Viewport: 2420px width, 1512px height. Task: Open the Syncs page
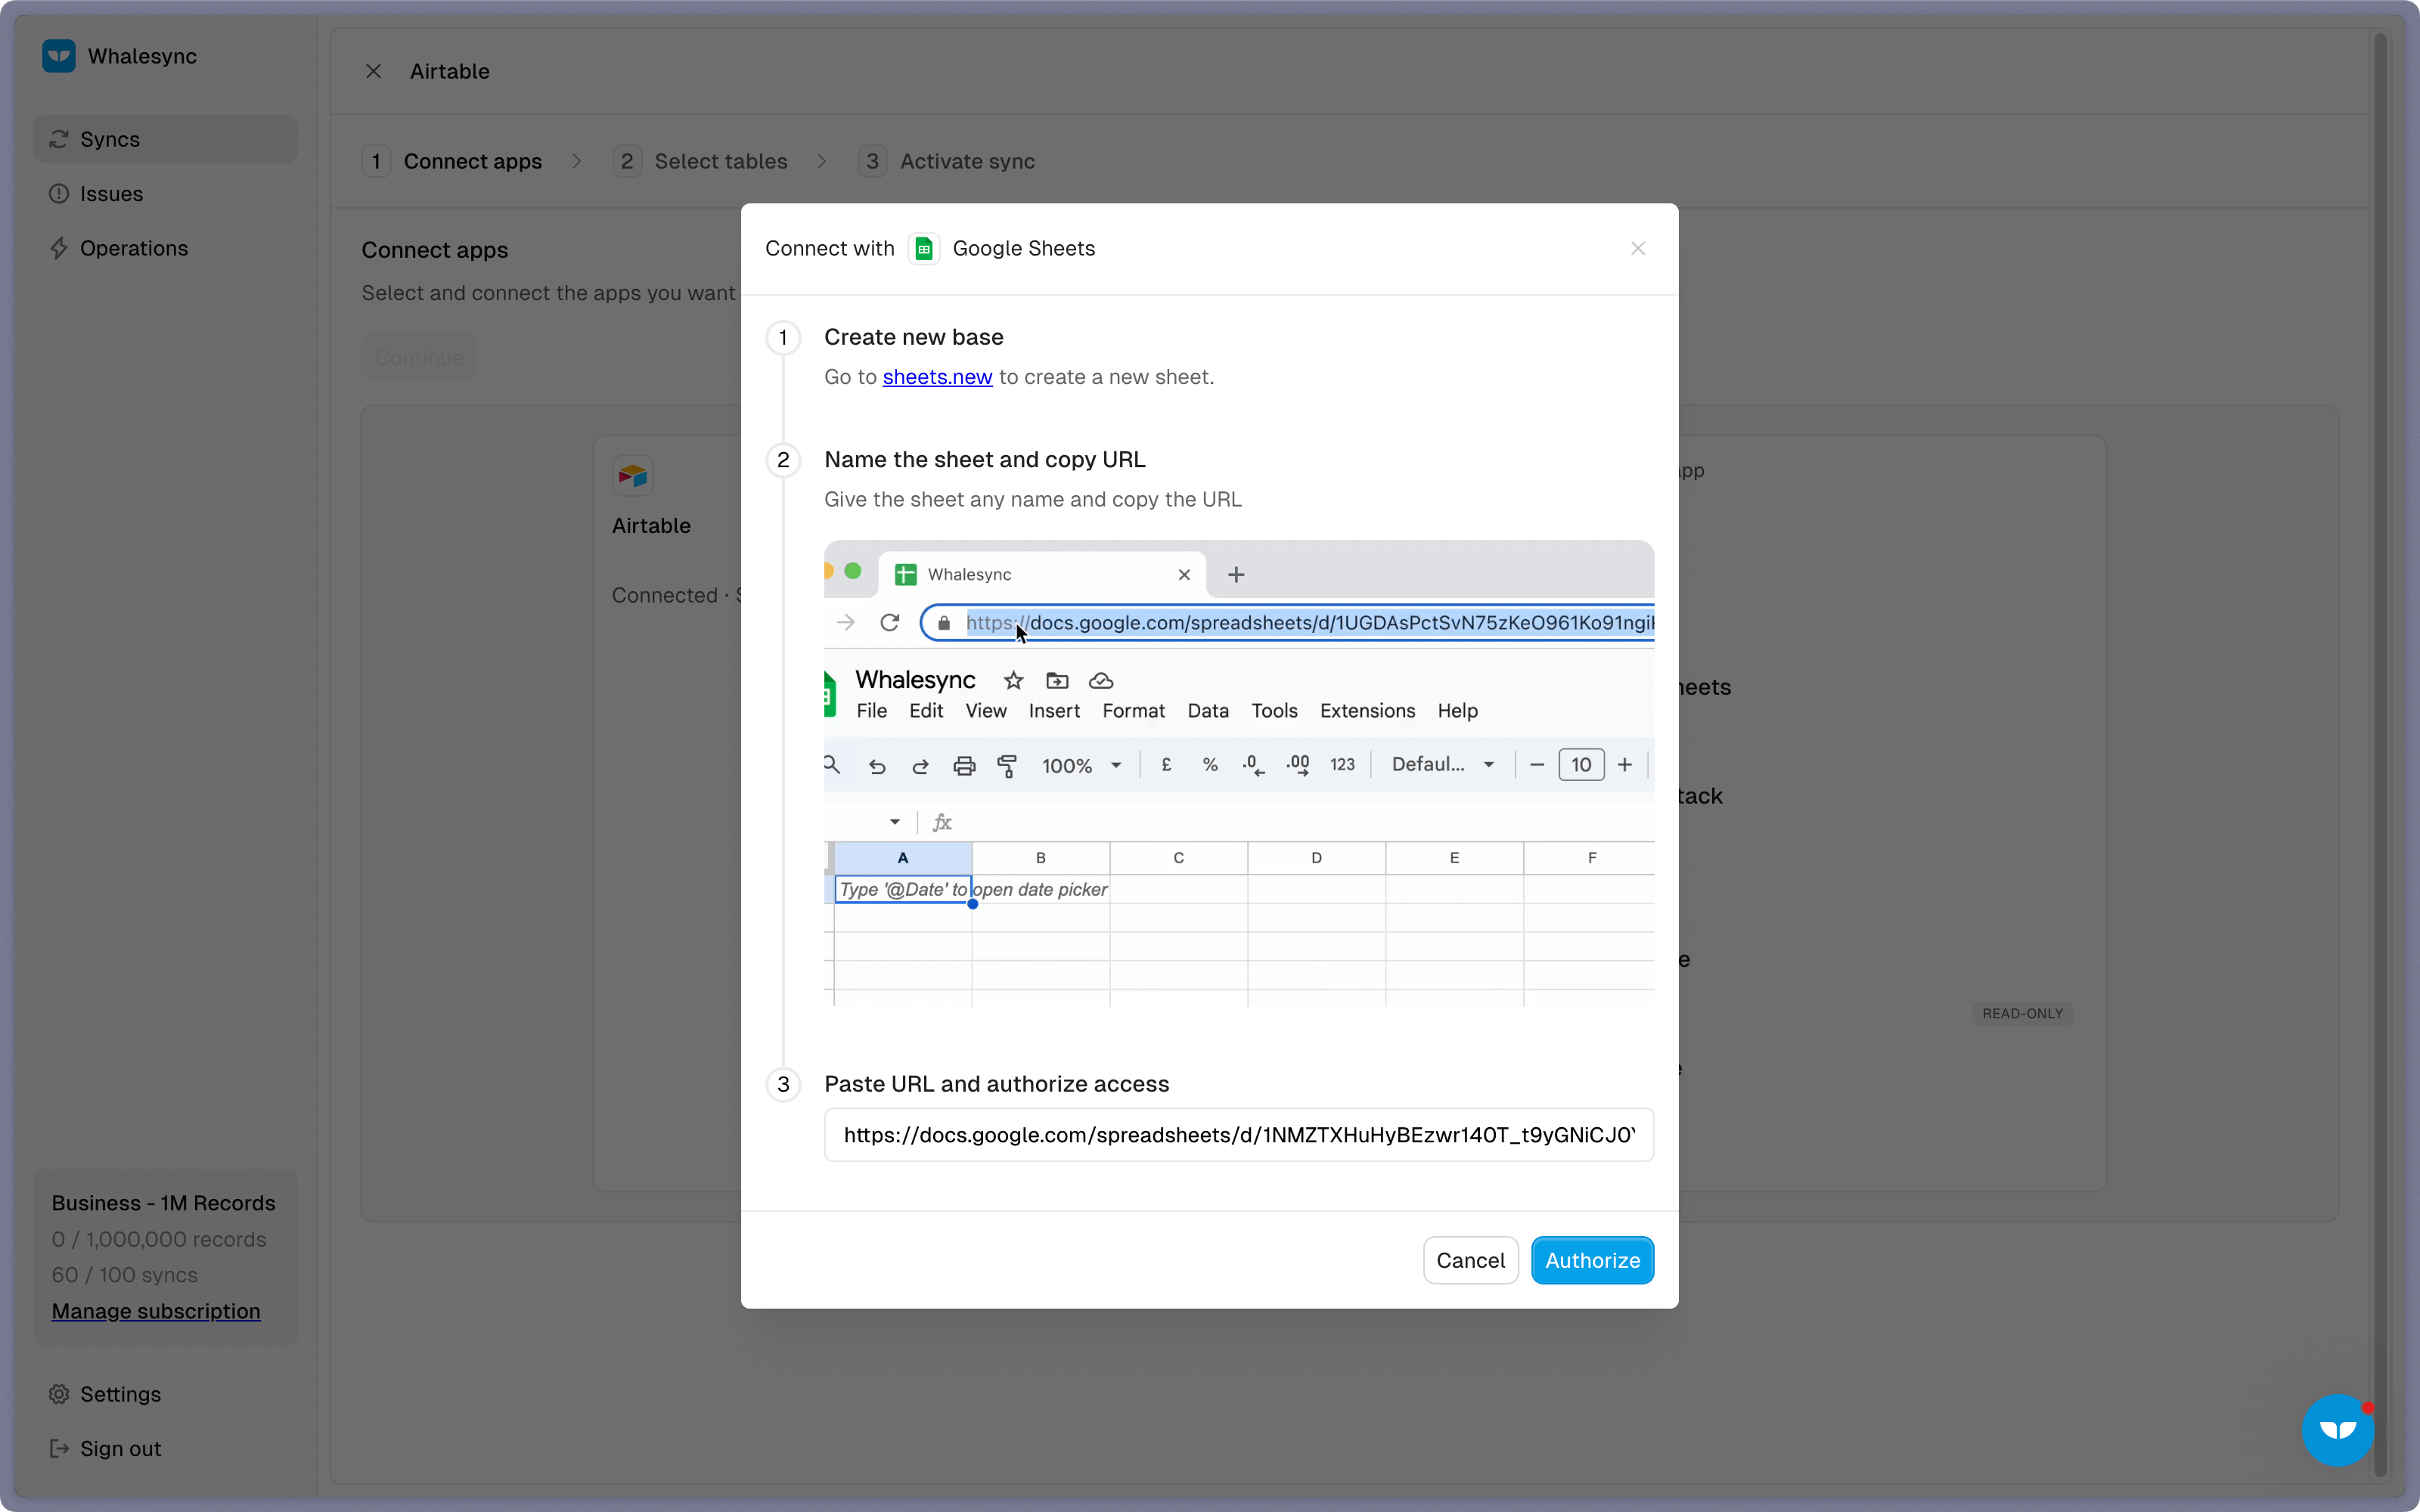coord(165,139)
